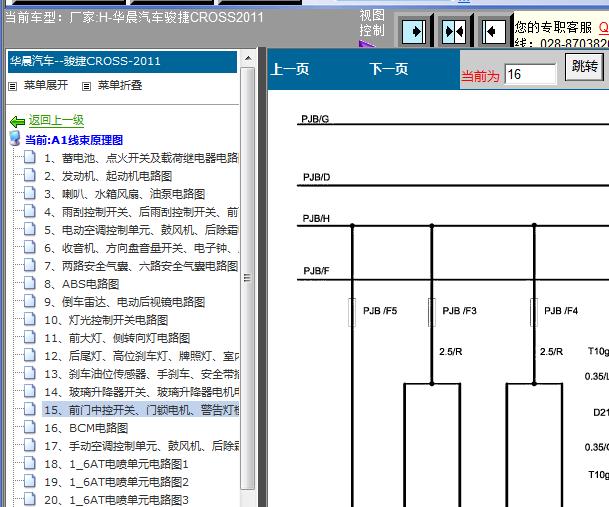Open 17、手动空调控制单元 entry
The width and height of the screenshot is (609, 507).
tap(141, 446)
